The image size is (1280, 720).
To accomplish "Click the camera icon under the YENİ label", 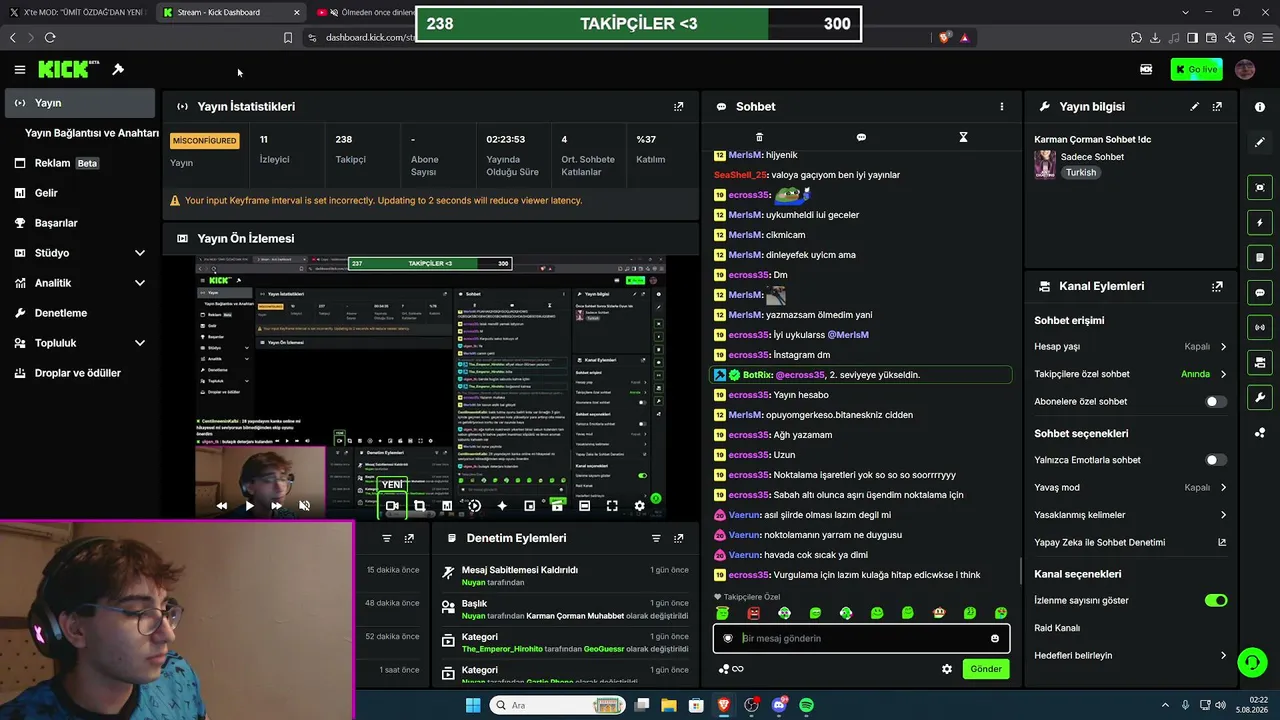I will 392,506.
